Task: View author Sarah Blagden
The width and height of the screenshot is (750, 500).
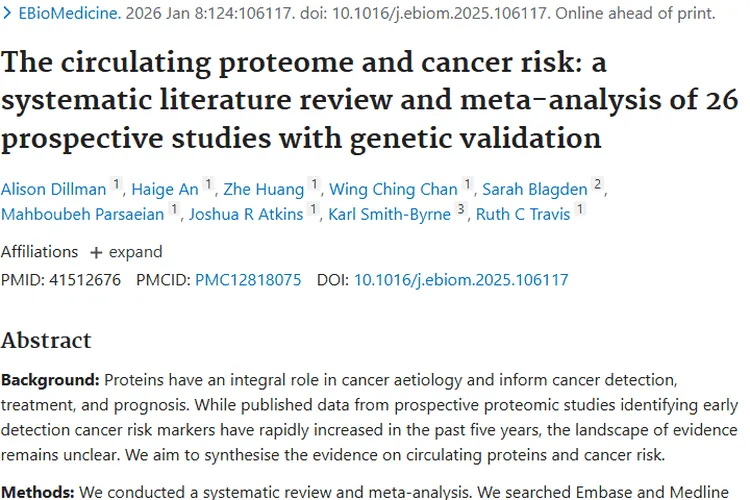Action: 534,187
